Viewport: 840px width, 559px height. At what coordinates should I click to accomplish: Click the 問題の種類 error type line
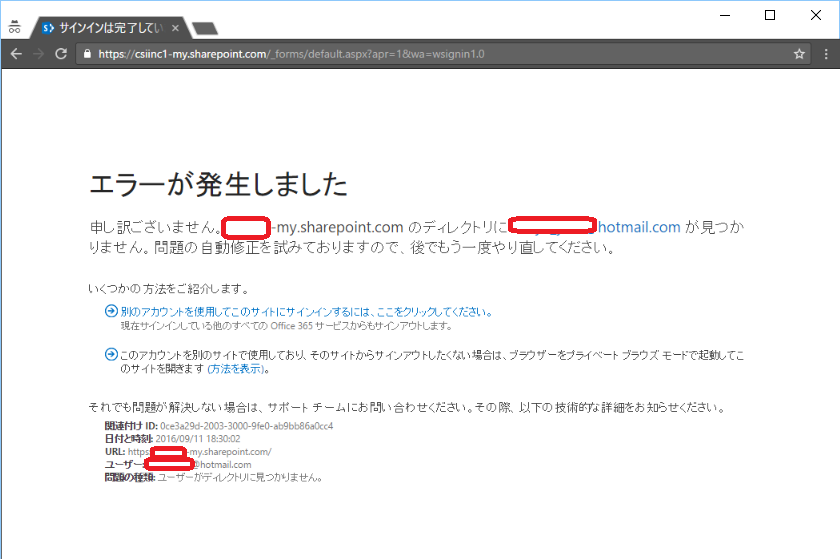(213, 478)
